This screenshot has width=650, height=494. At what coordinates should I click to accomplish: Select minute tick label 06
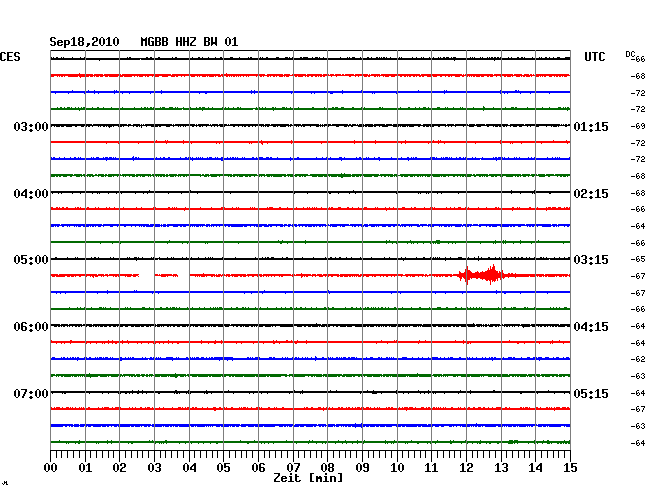pyautogui.click(x=258, y=468)
